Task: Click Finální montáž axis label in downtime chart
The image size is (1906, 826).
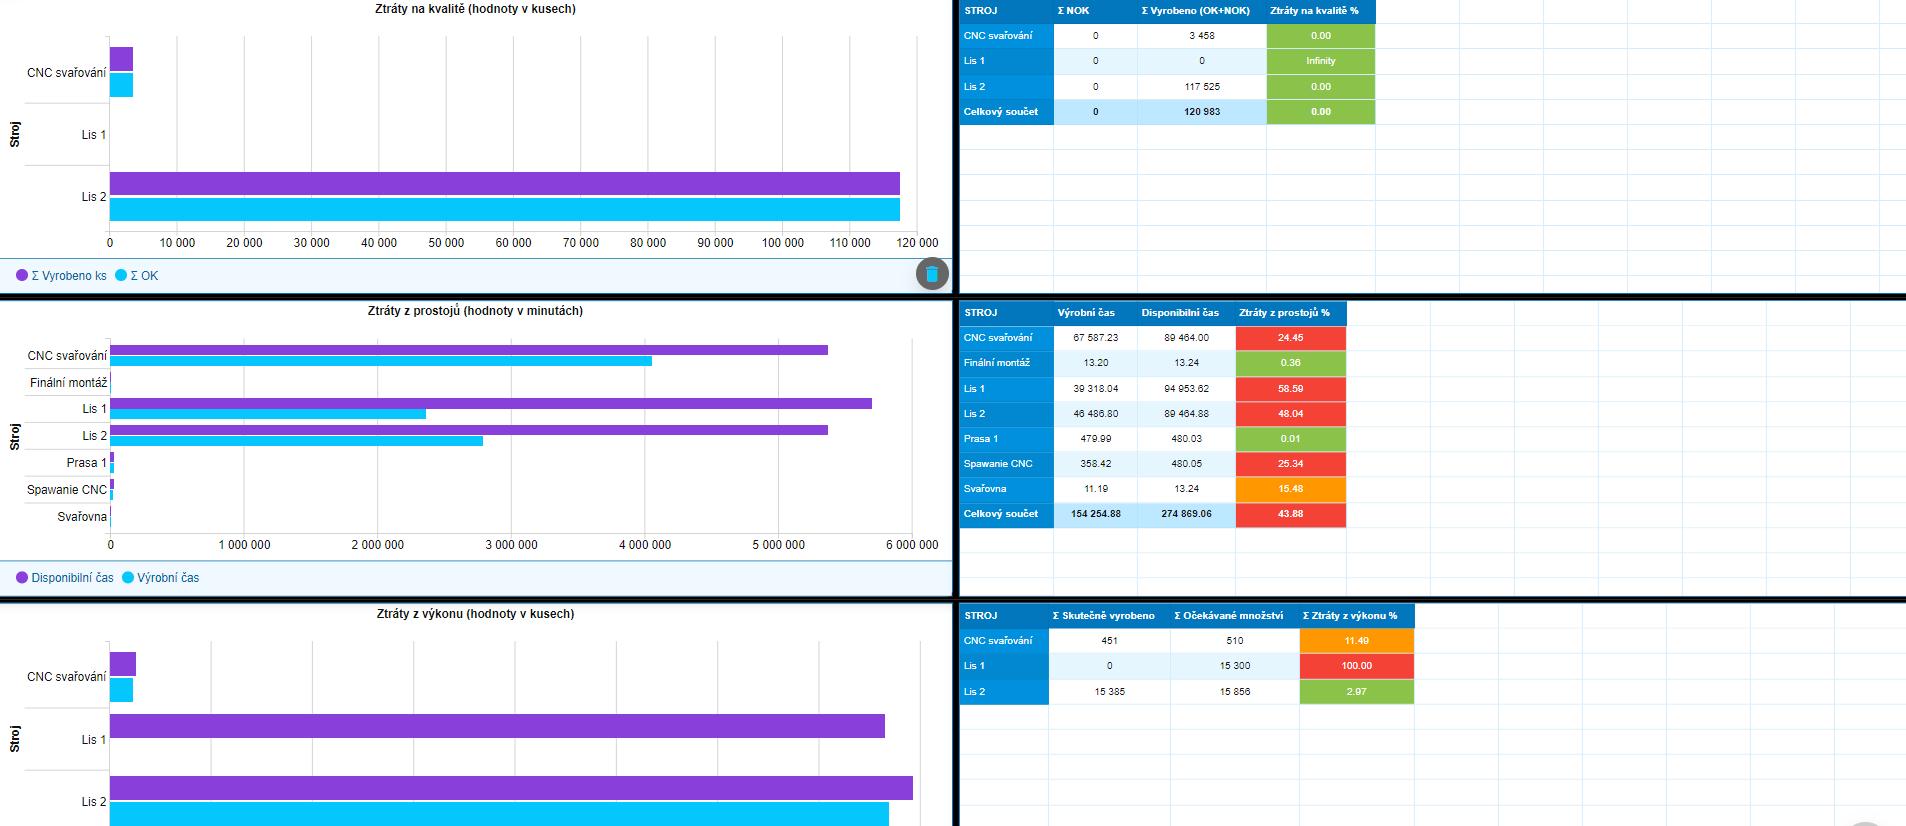Action: (68, 383)
